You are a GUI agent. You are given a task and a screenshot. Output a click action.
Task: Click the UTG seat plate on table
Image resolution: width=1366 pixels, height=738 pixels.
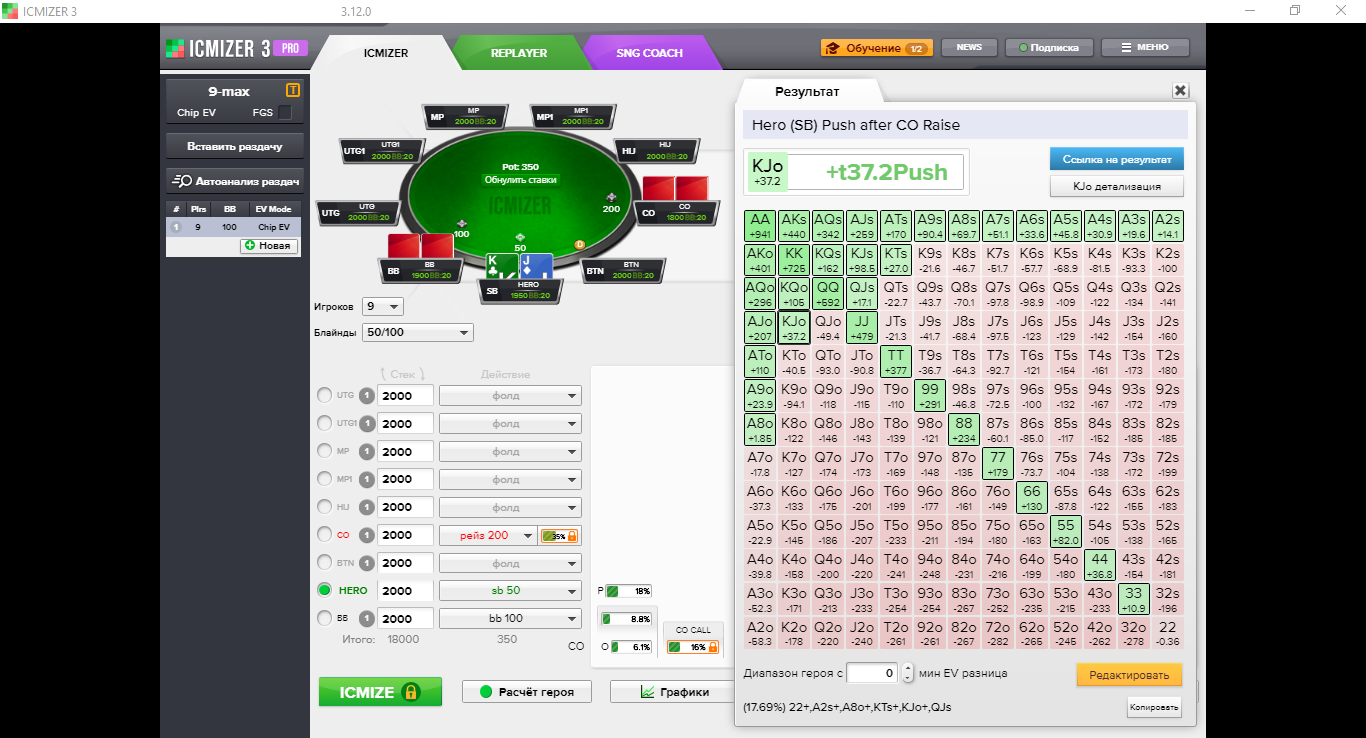359,211
